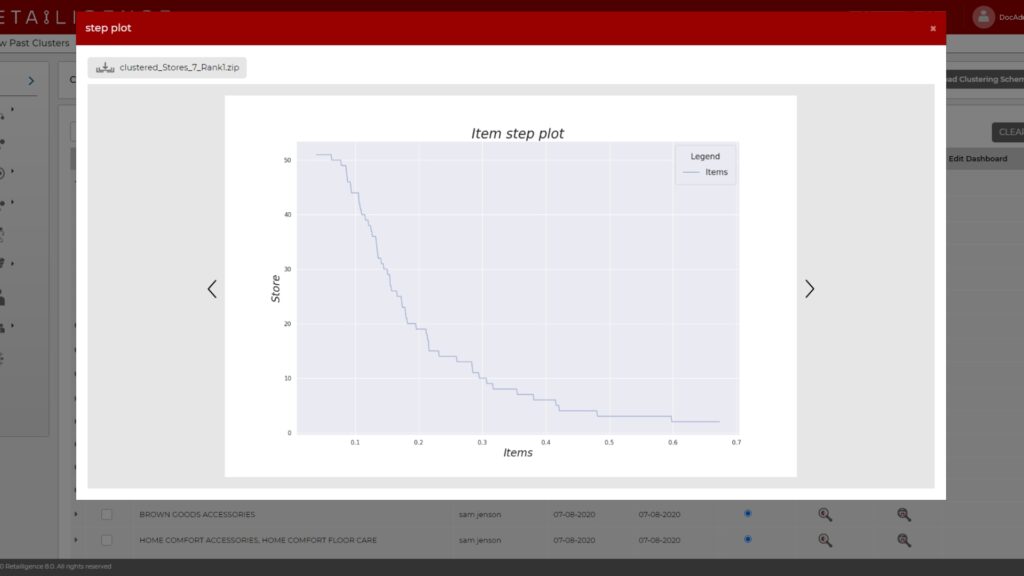The height and width of the screenshot is (576, 1024).
Task: Advance to the next plot image
Action: [x=809, y=289]
